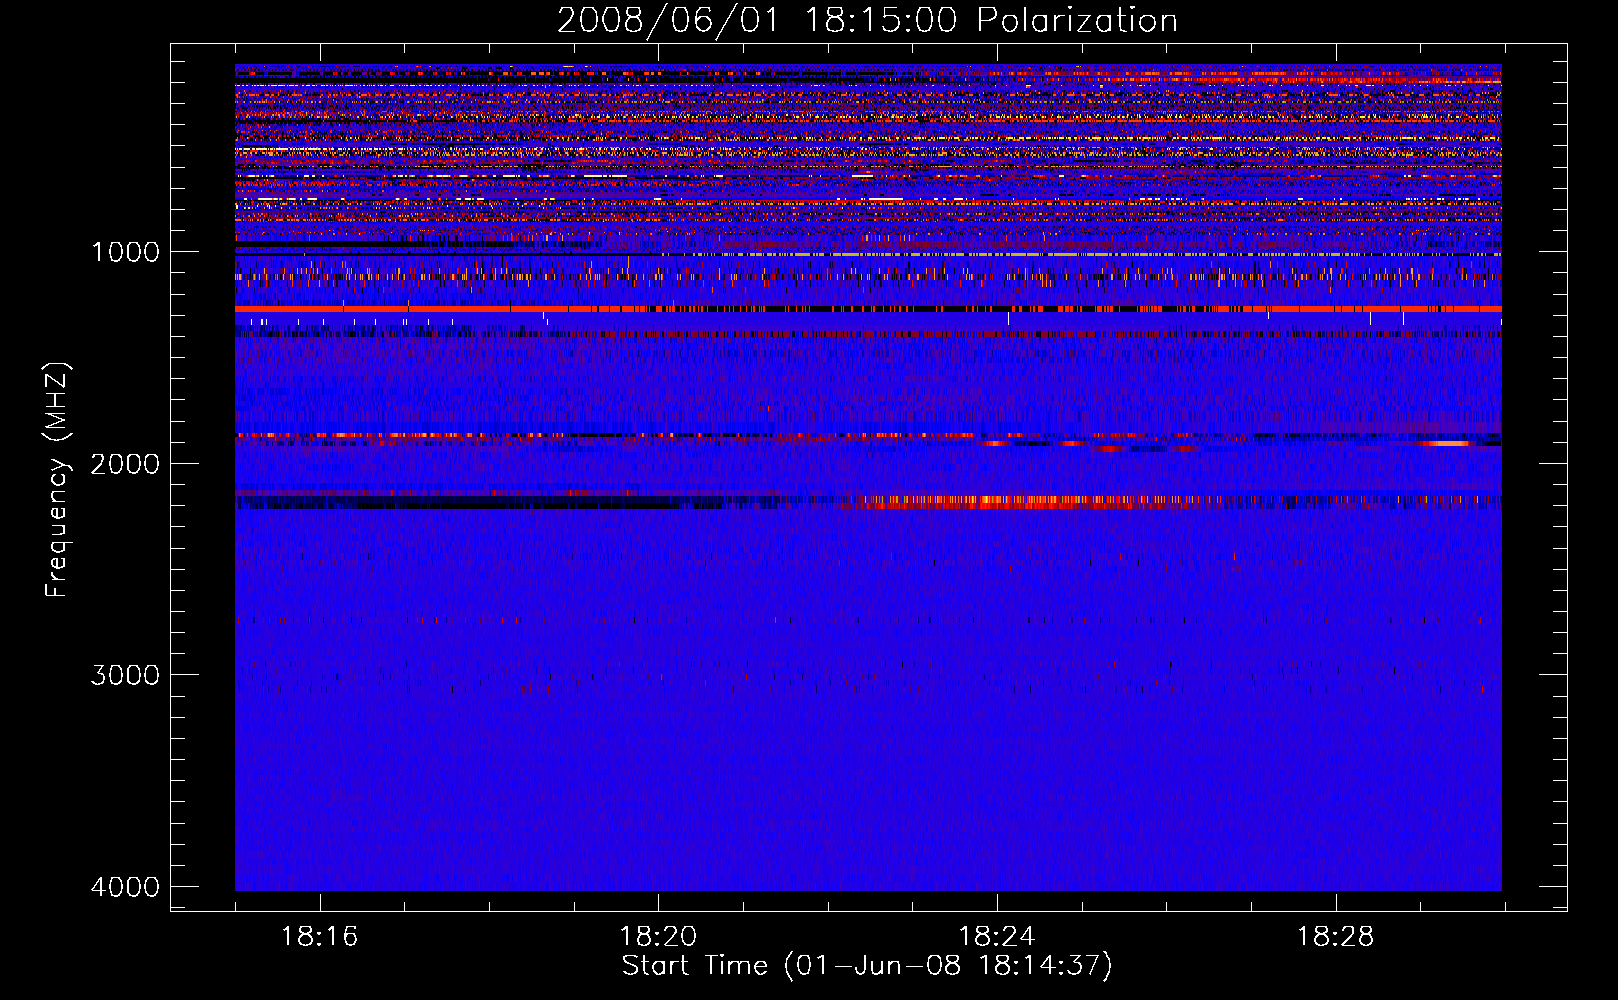The image size is (1618, 1000).
Task: Click the solid red band near 1270 MHz
Action: tap(868, 309)
